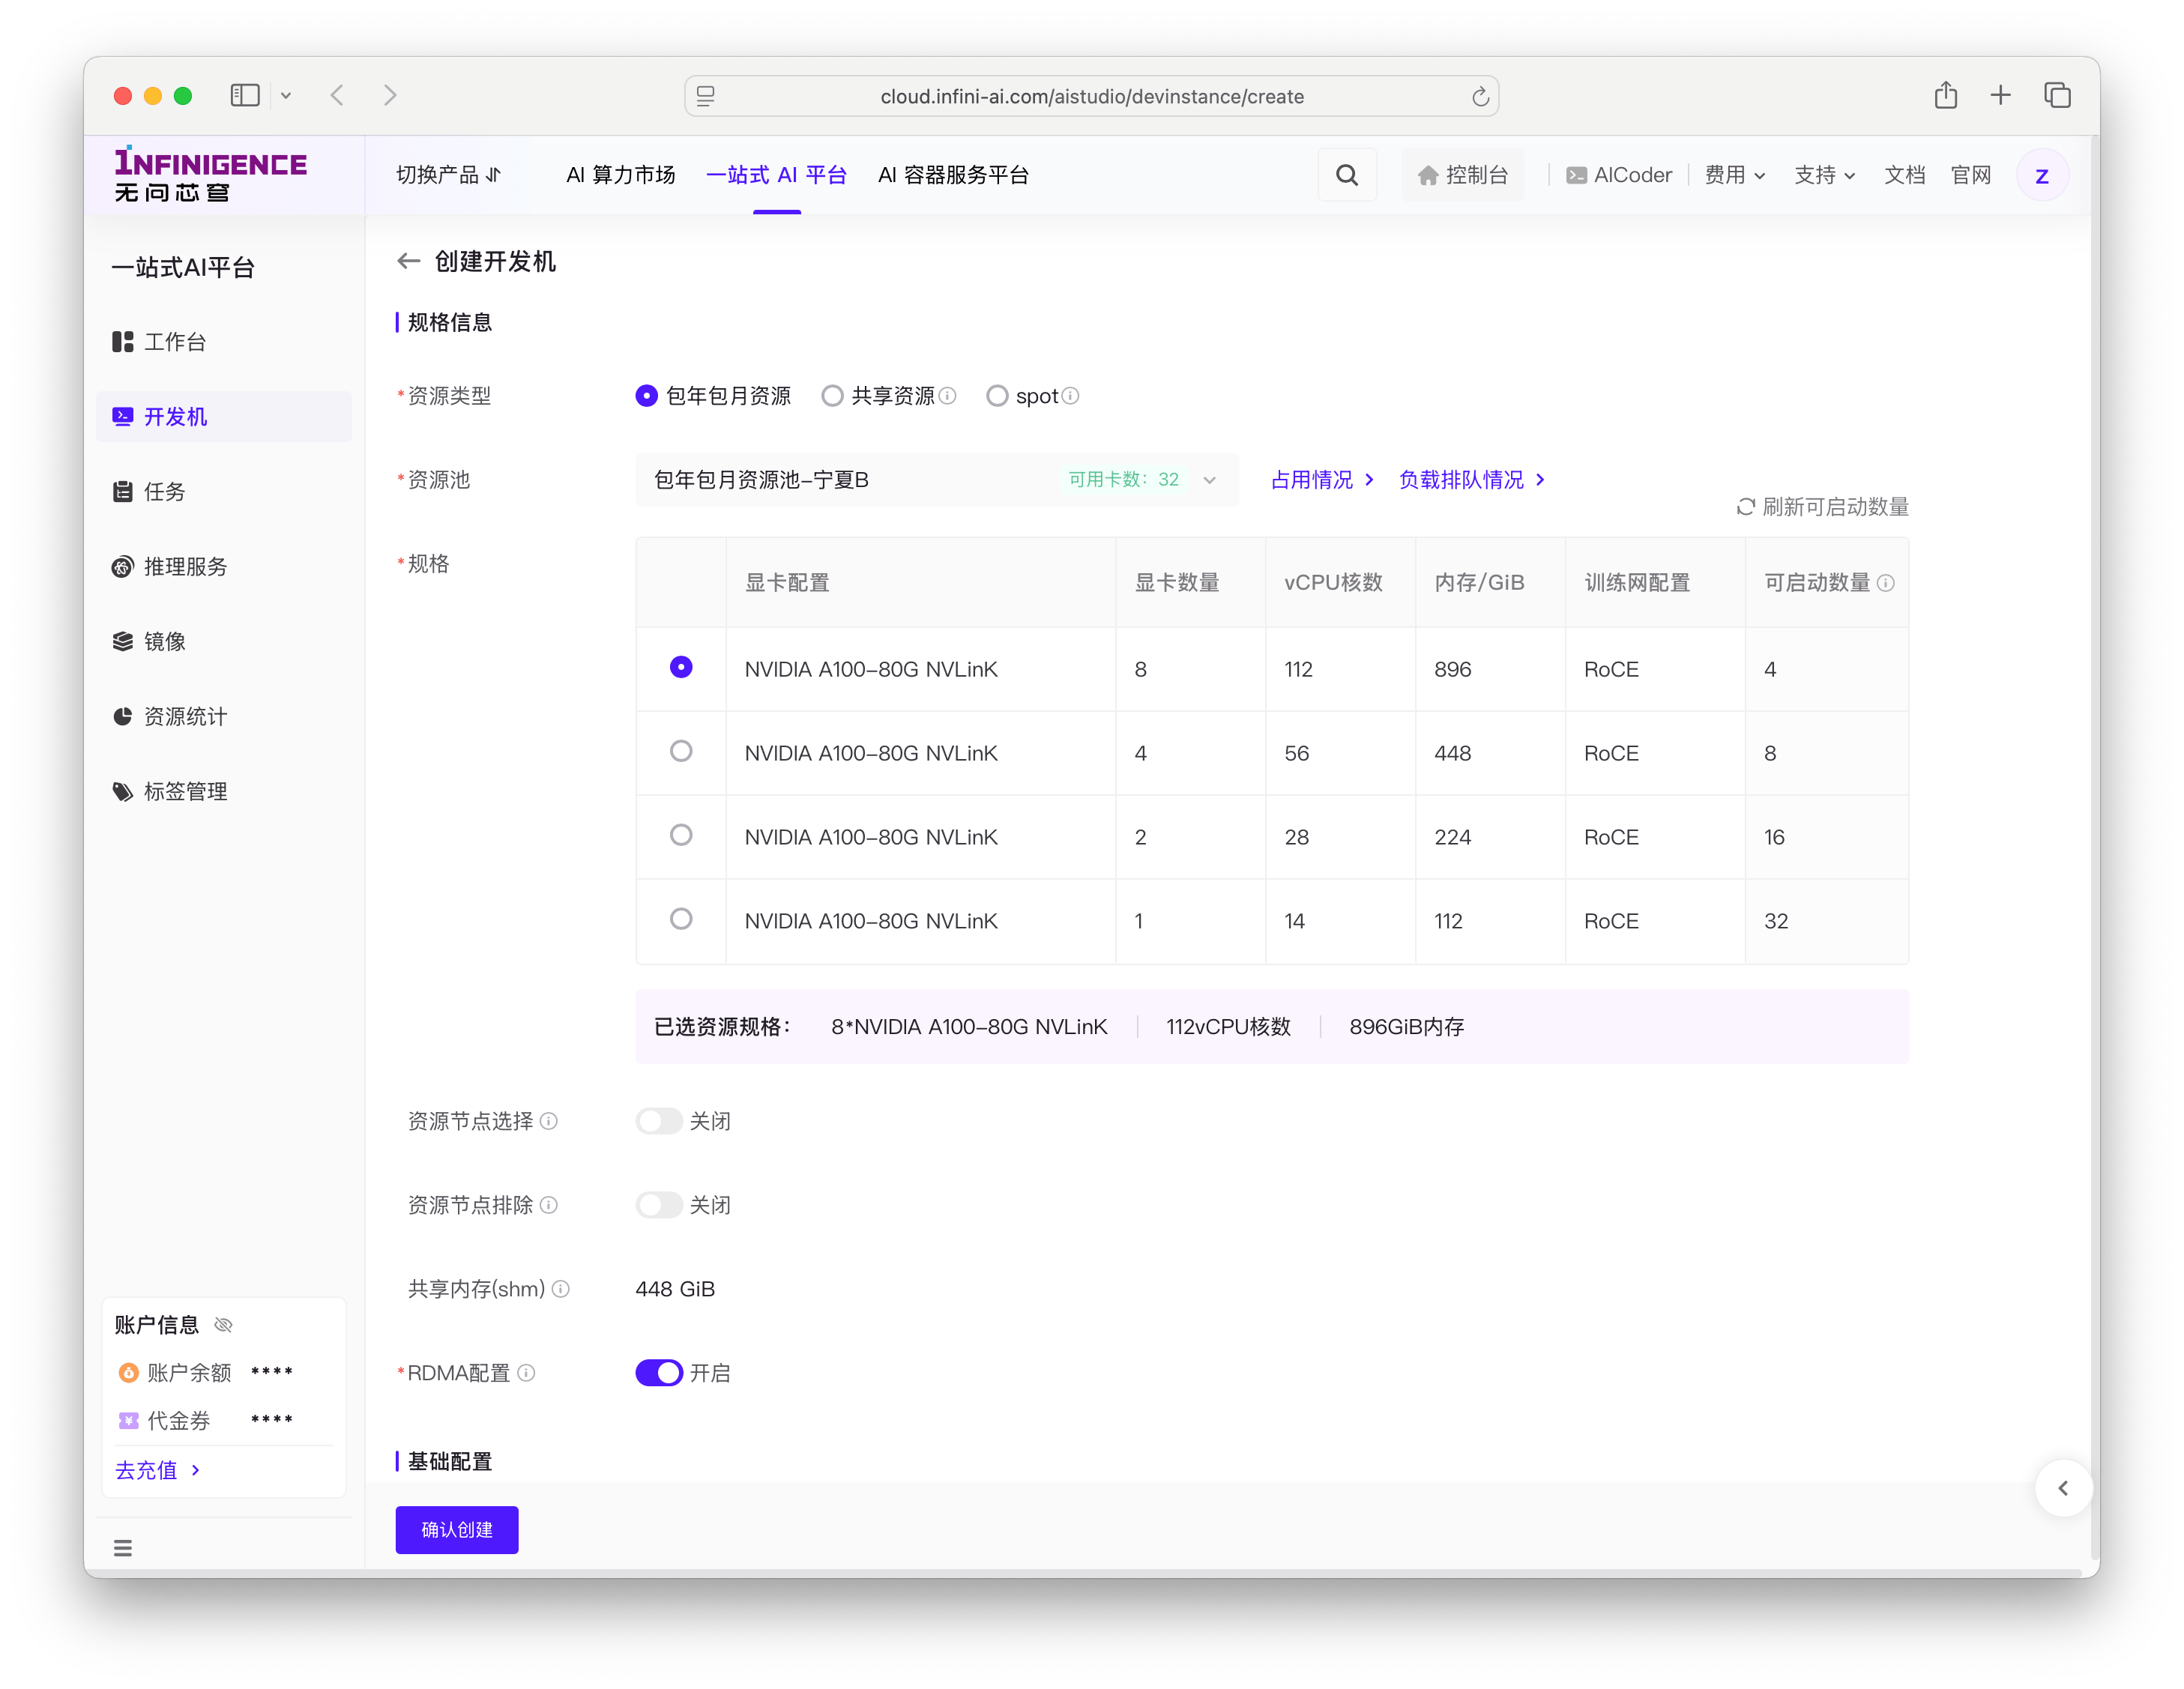Click the hide account info eye icon
Image resolution: width=2184 pixels, height=1689 pixels.
pos(224,1325)
